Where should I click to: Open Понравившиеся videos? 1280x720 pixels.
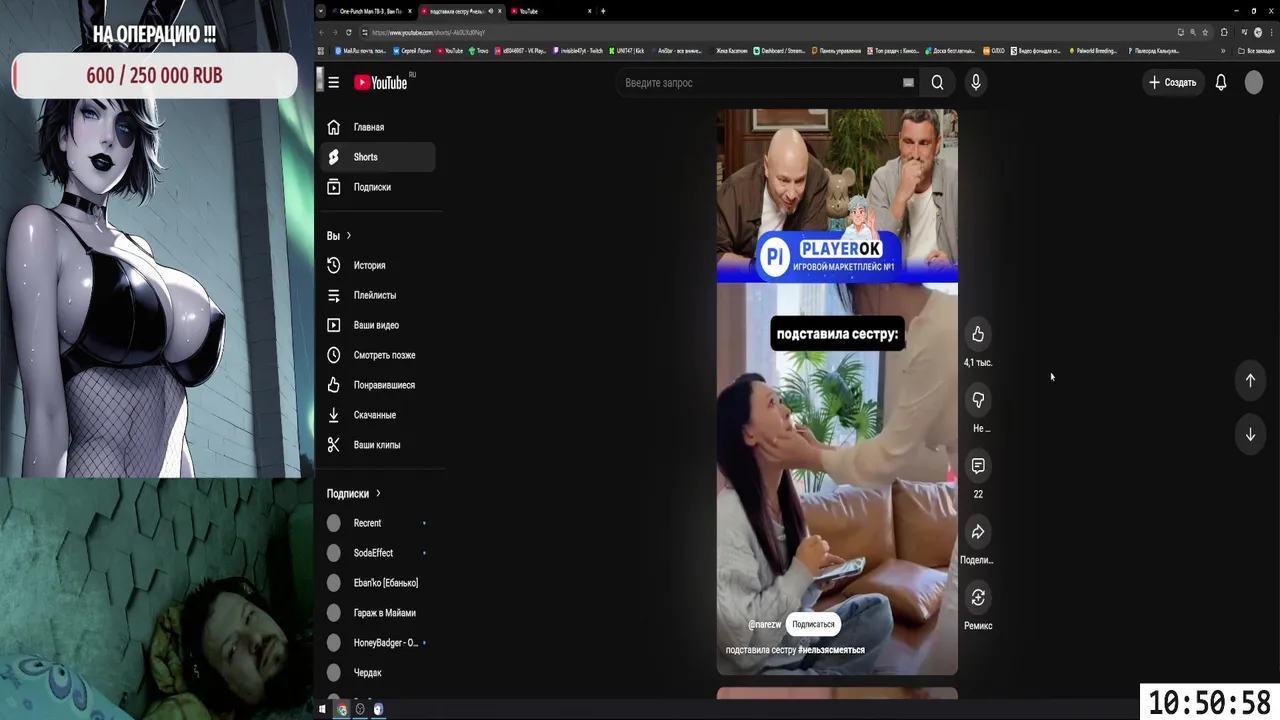tap(378, 385)
